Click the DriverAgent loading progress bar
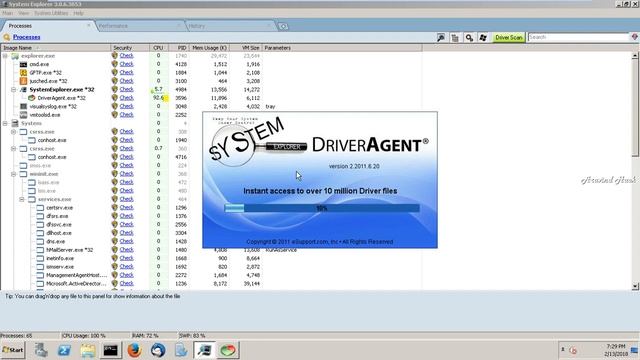This screenshot has width=640, height=360. tap(322, 208)
